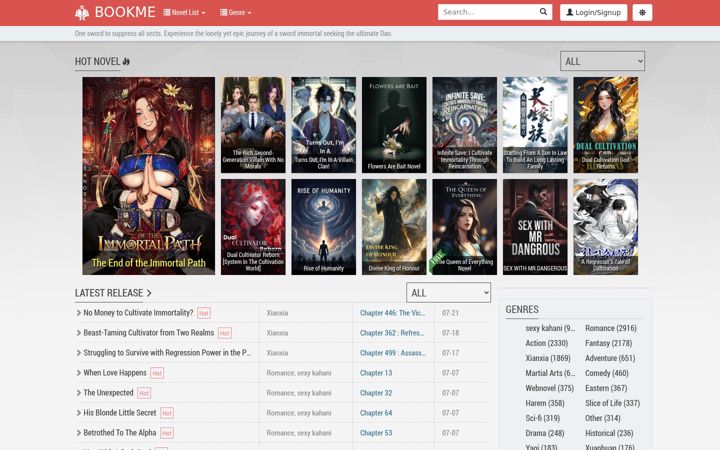Image resolution: width=720 pixels, height=450 pixels.
Task: Select the Xianxia (1869) genre
Action: (x=548, y=358)
